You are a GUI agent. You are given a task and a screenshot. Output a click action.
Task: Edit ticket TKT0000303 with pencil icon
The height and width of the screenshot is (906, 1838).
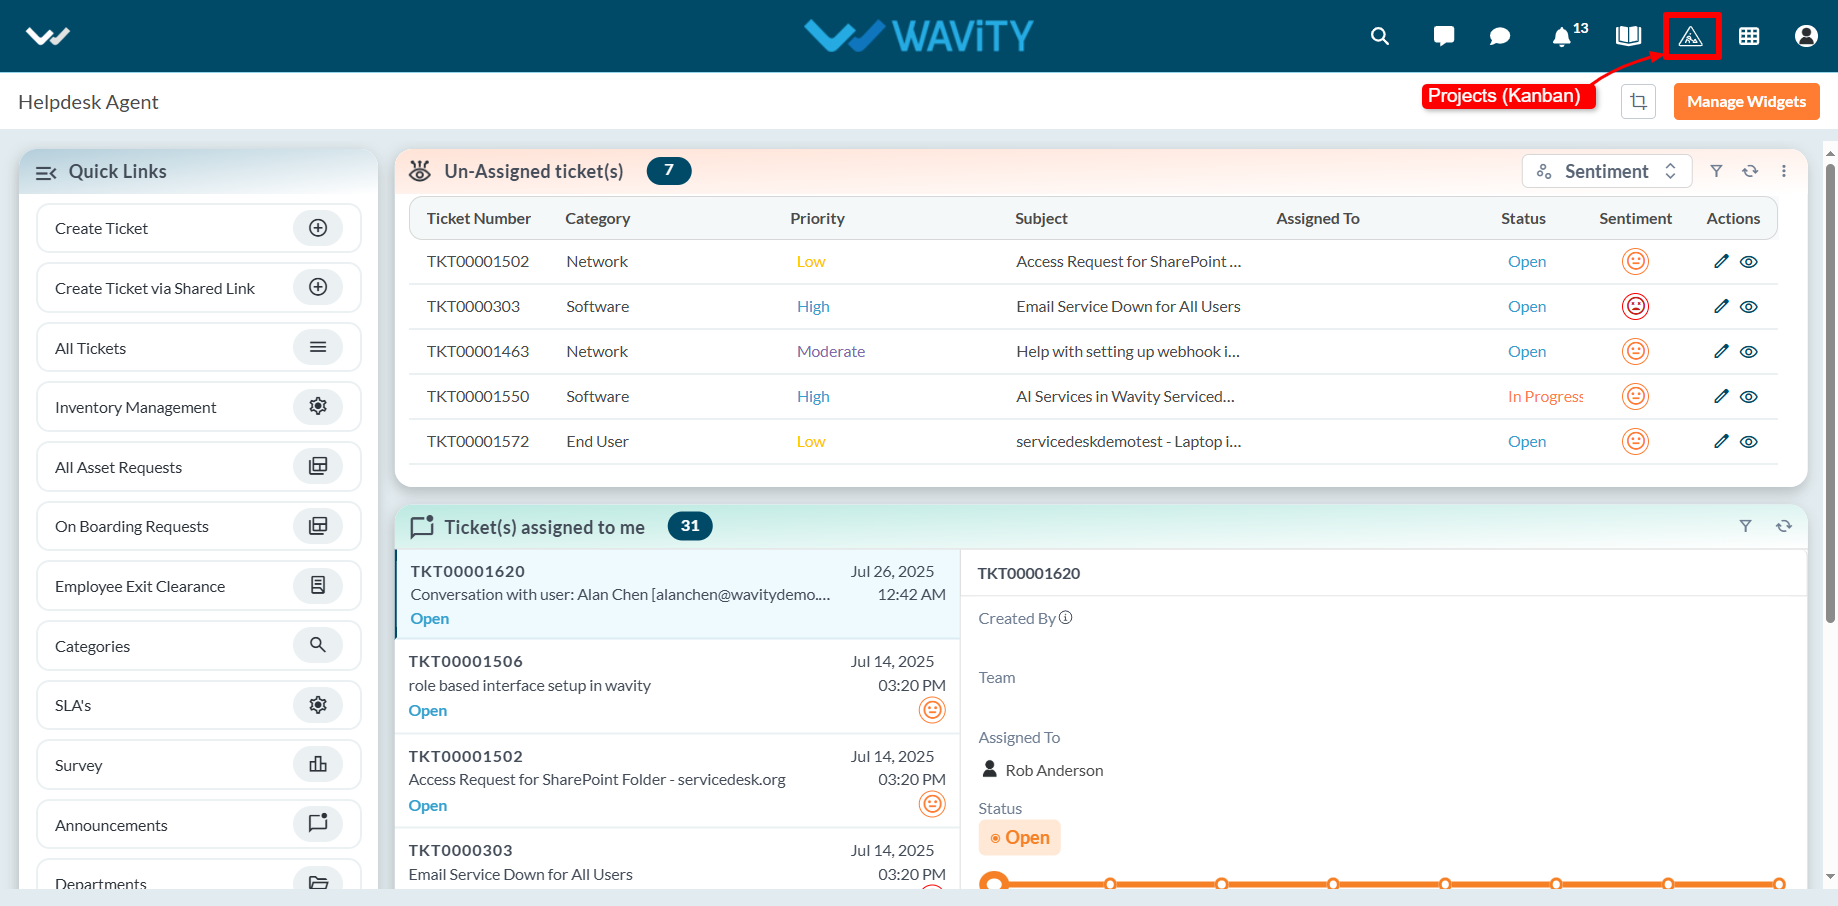tap(1721, 306)
